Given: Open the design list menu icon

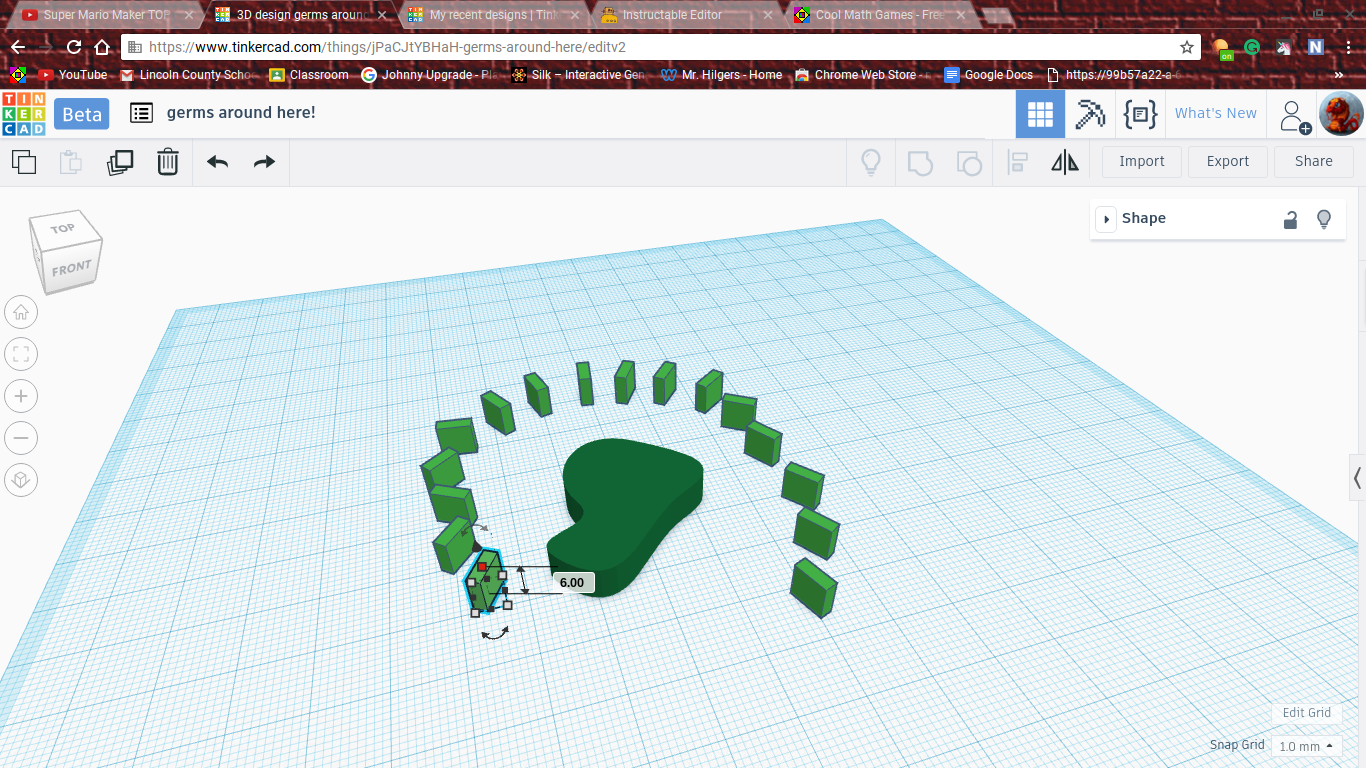Looking at the screenshot, I should 142,113.
